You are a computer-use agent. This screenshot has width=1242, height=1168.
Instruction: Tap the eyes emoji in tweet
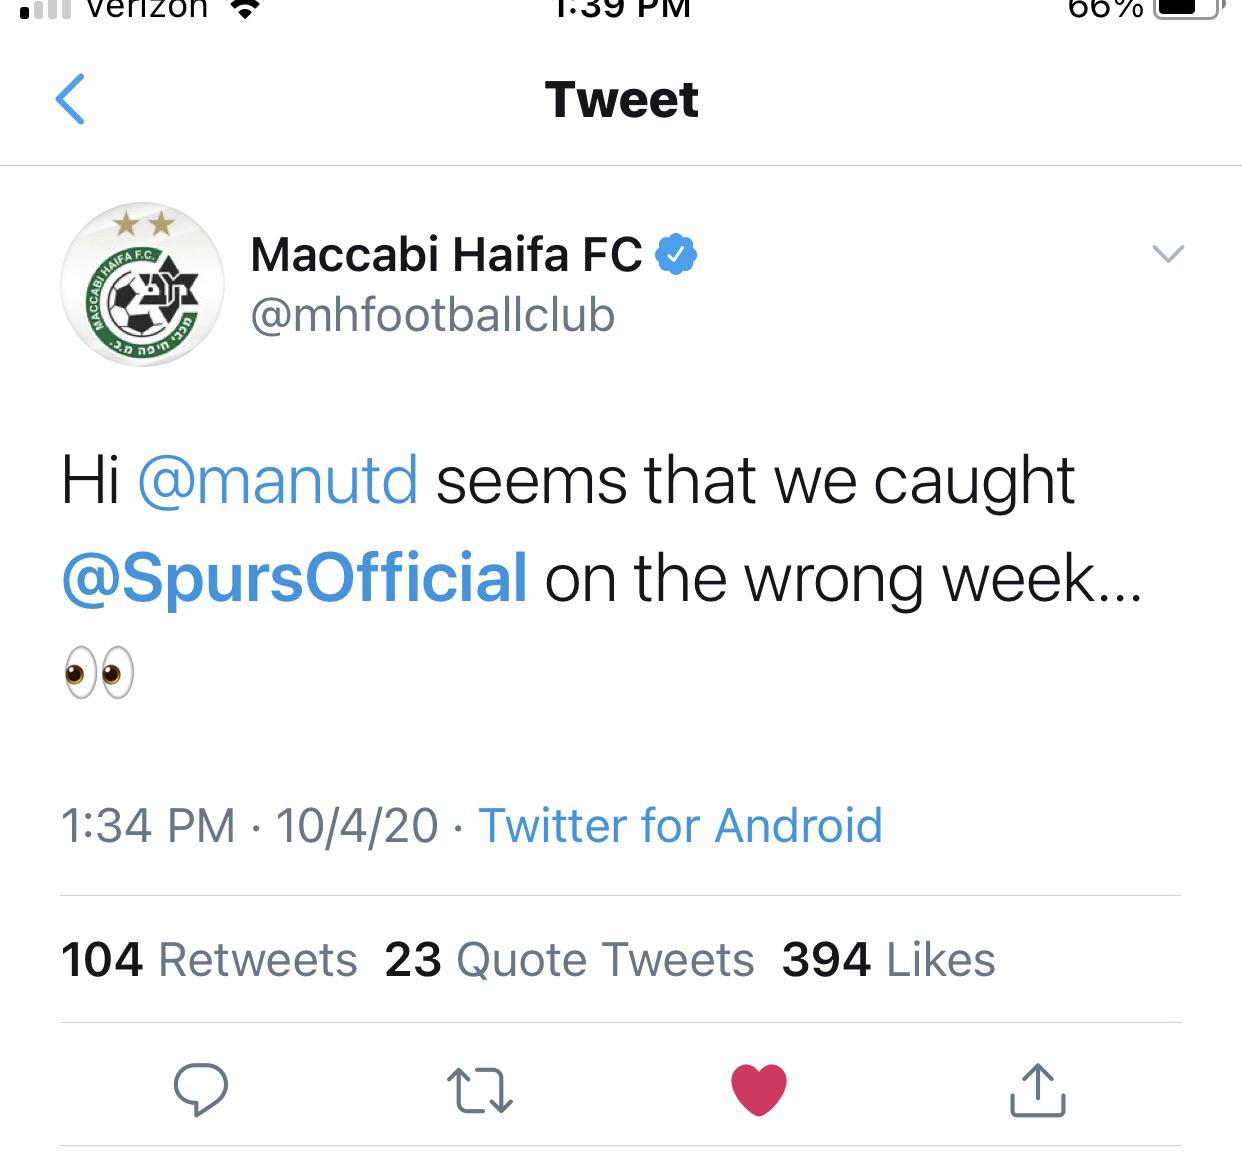click(x=98, y=671)
